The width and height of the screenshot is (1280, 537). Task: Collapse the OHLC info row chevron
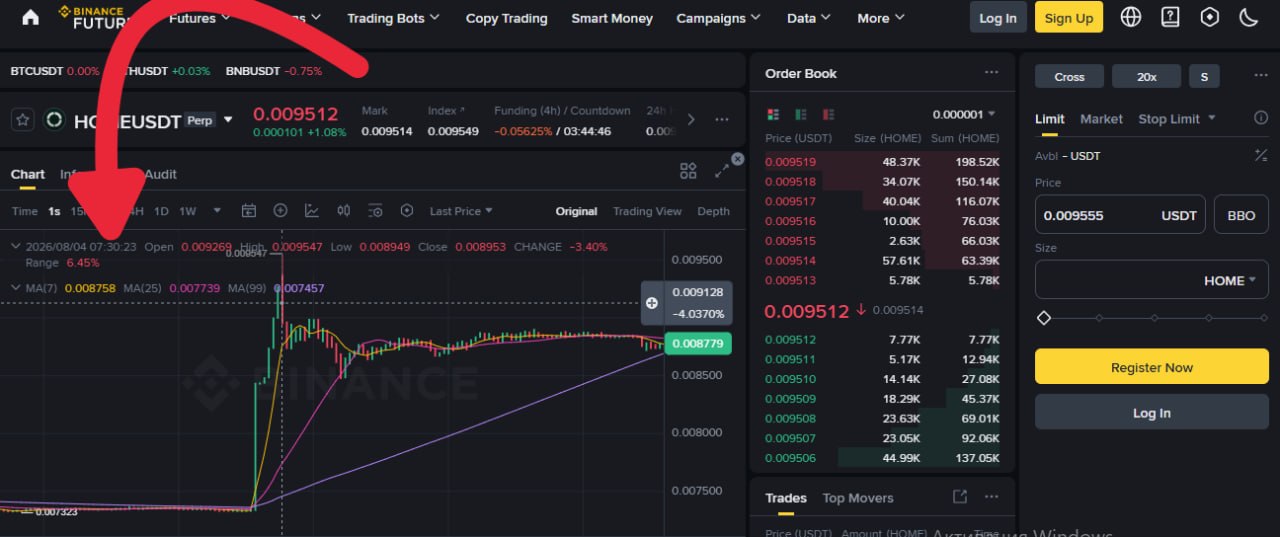click(16, 246)
